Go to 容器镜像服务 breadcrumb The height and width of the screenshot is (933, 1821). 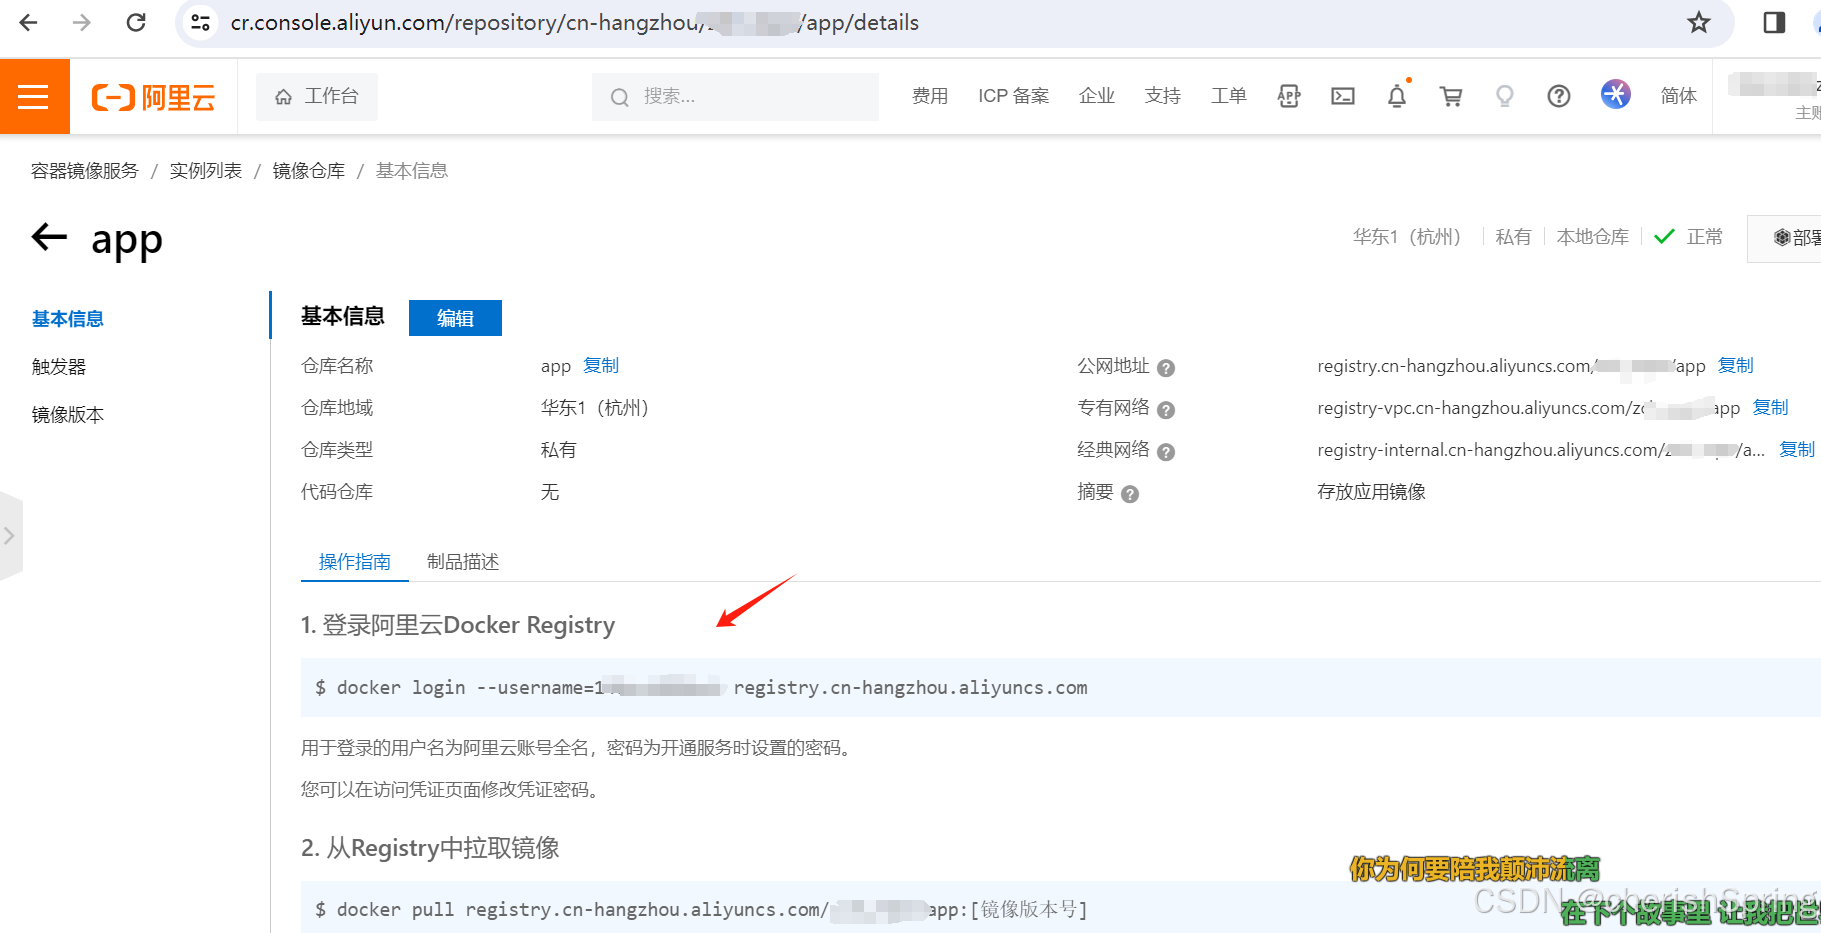(x=85, y=171)
